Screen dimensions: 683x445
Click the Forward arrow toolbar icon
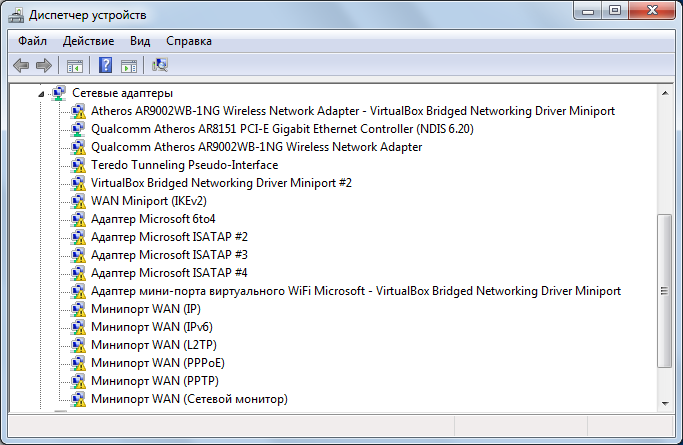tap(44, 66)
